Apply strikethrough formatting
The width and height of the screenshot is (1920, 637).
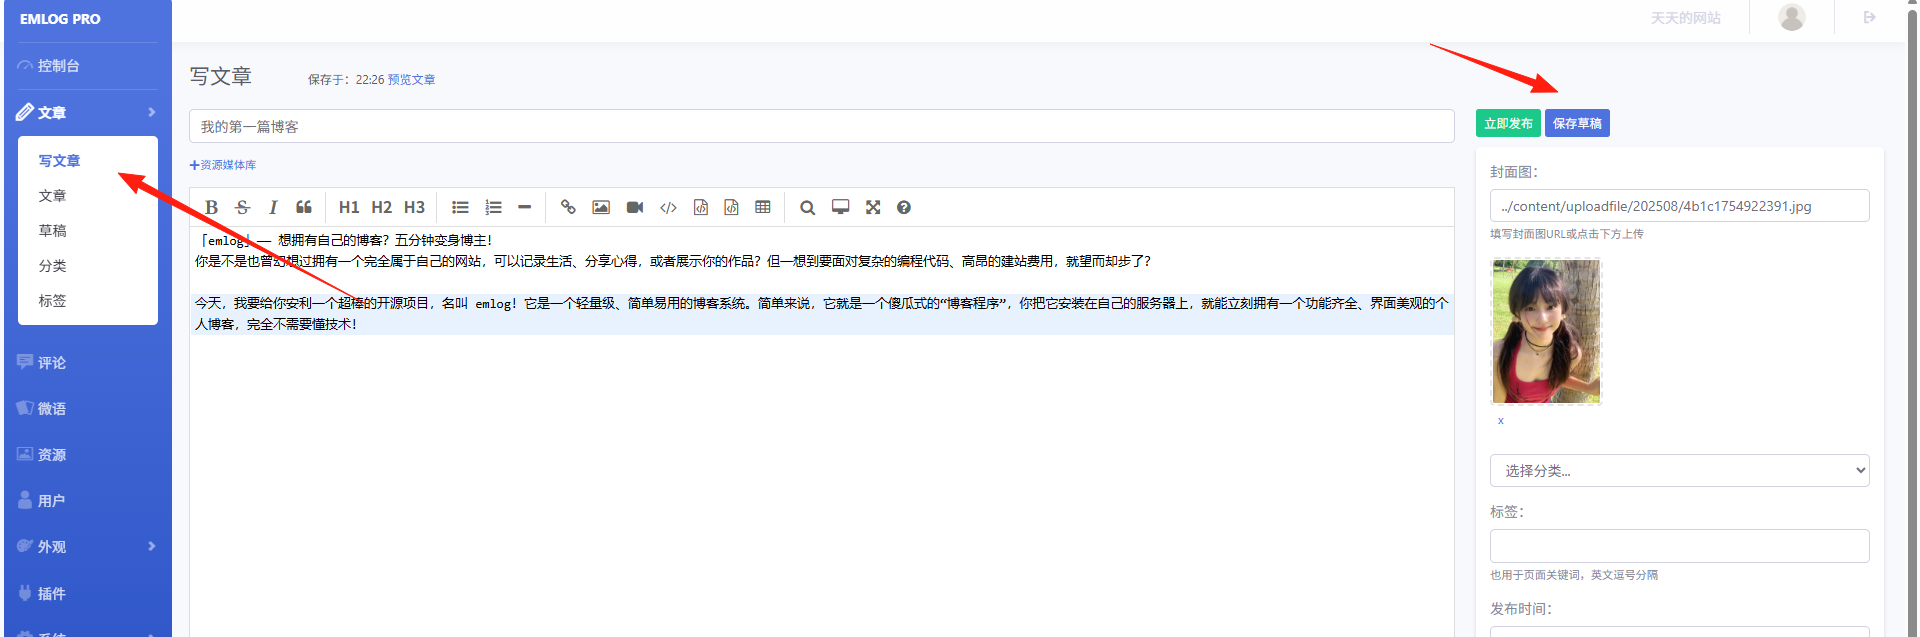coord(242,207)
